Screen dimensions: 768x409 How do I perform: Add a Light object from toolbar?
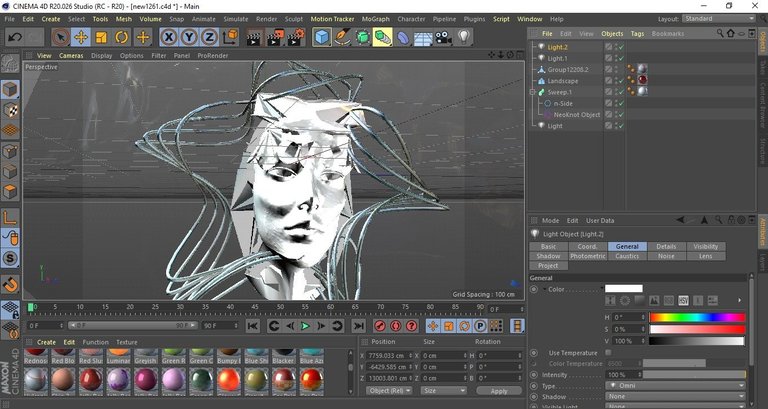(x=464, y=37)
